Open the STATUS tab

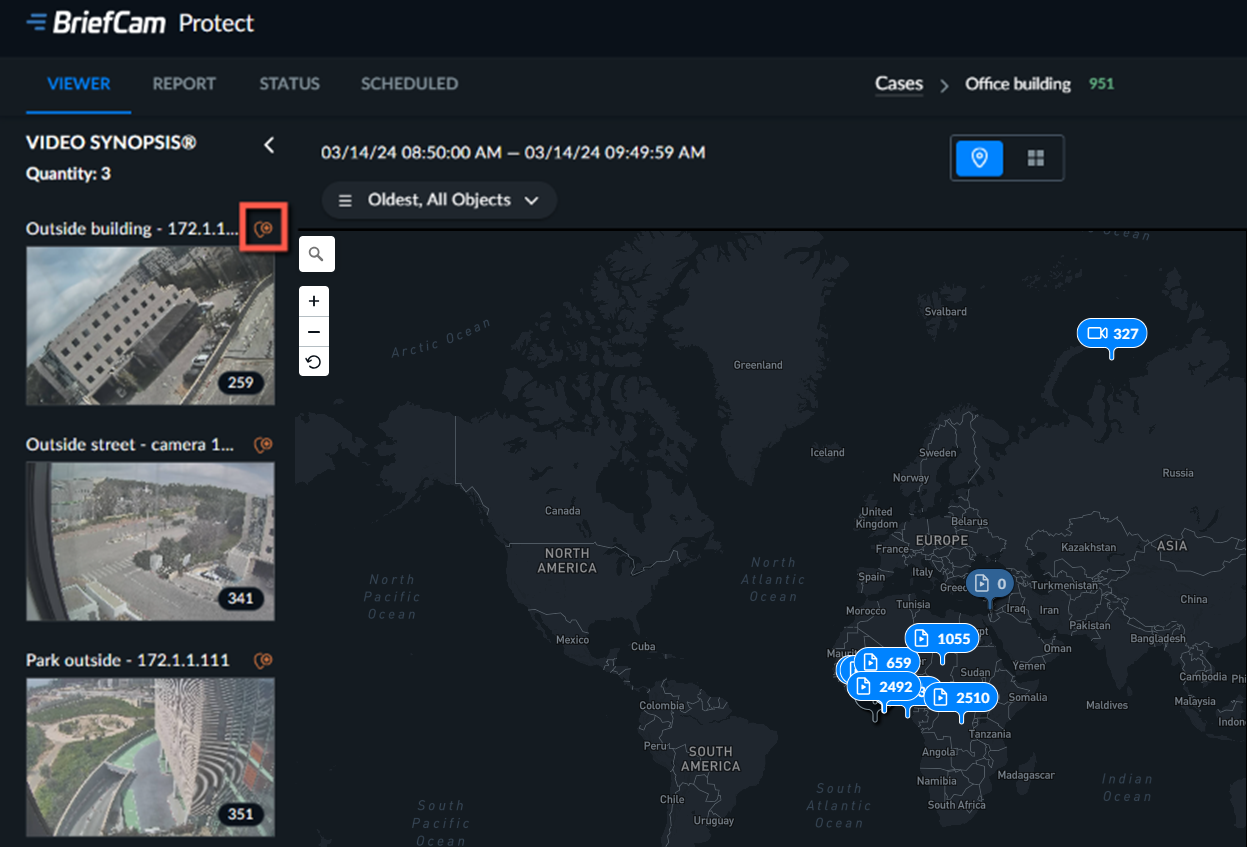tap(289, 84)
